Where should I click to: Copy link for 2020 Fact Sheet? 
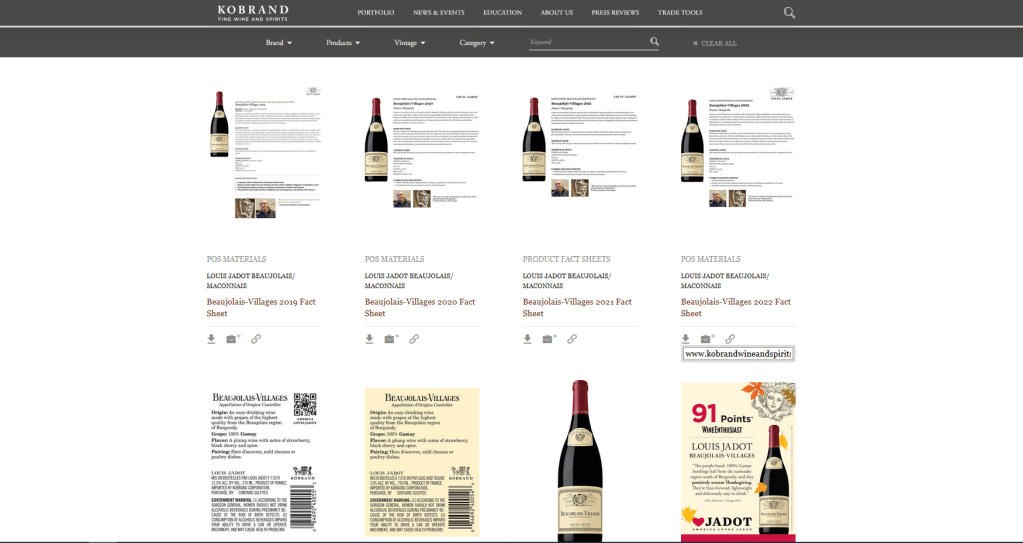[x=414, y=339]
